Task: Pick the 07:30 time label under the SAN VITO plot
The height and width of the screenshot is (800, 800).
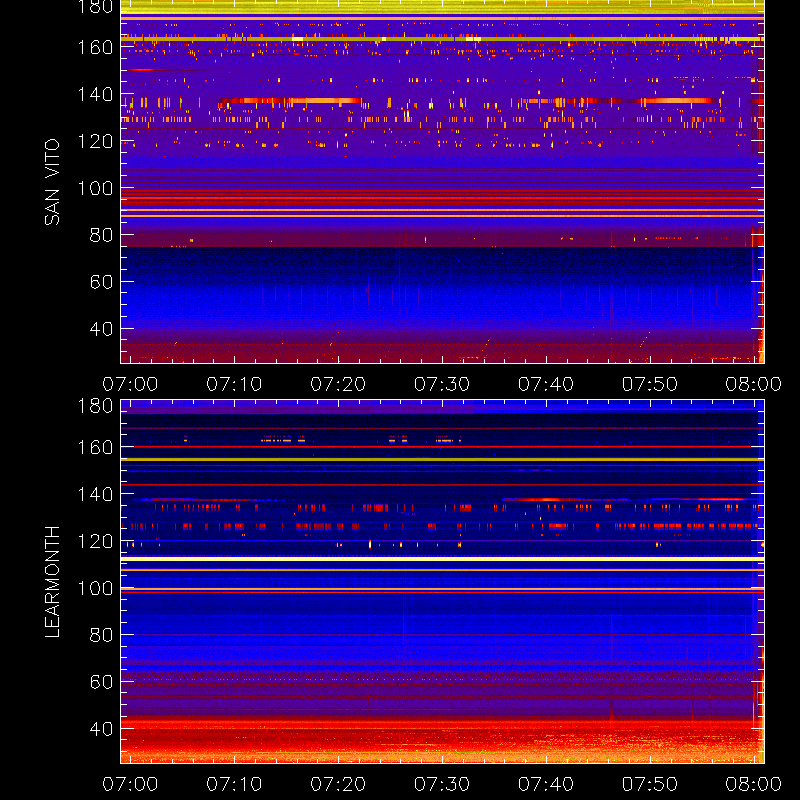Action: (x=442, y=384)
